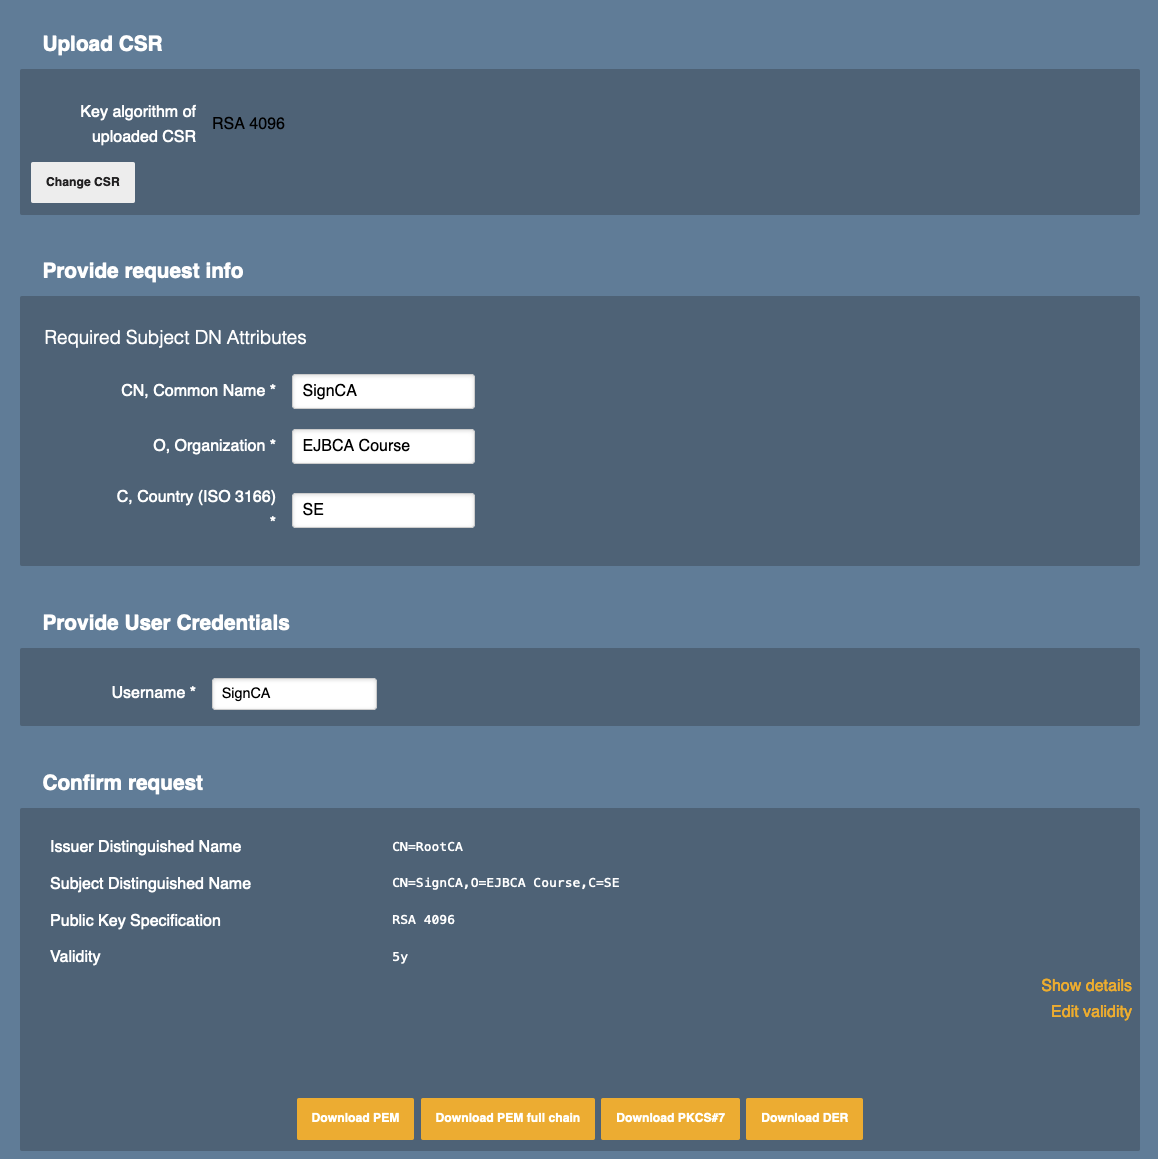Image resolution: width=1158 pixels, height=1159 pixels.
Task: Click the Subject Distinguished Name value text
Action: pyautogui.click(x=505, y=883)
